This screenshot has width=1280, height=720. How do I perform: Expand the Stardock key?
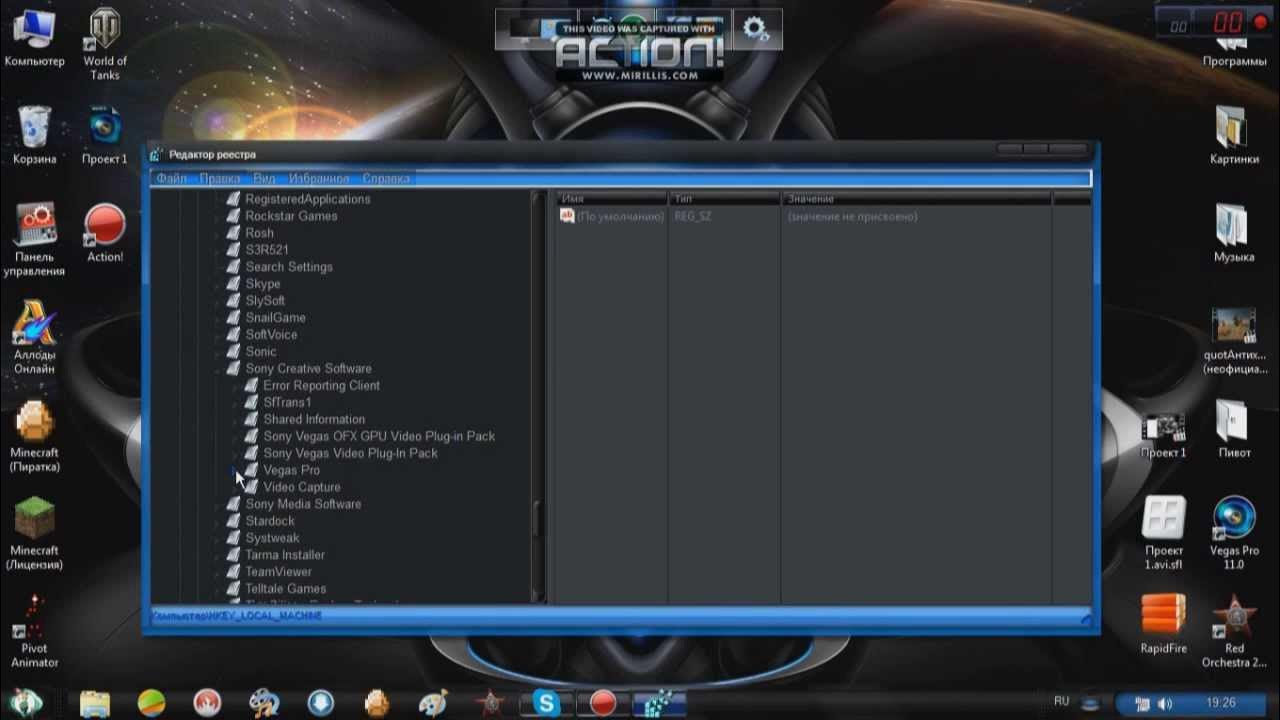[x=218, y=521]
